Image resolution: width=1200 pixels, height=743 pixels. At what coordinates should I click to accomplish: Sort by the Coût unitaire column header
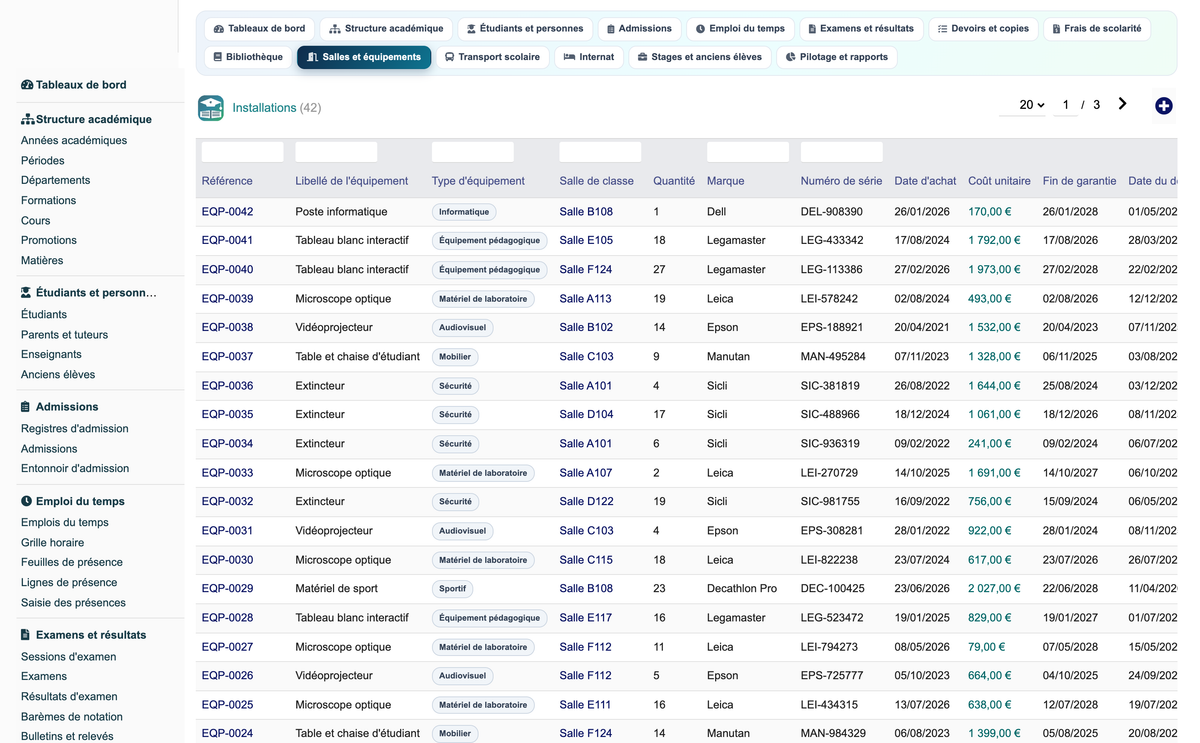[x=999, y=182]
